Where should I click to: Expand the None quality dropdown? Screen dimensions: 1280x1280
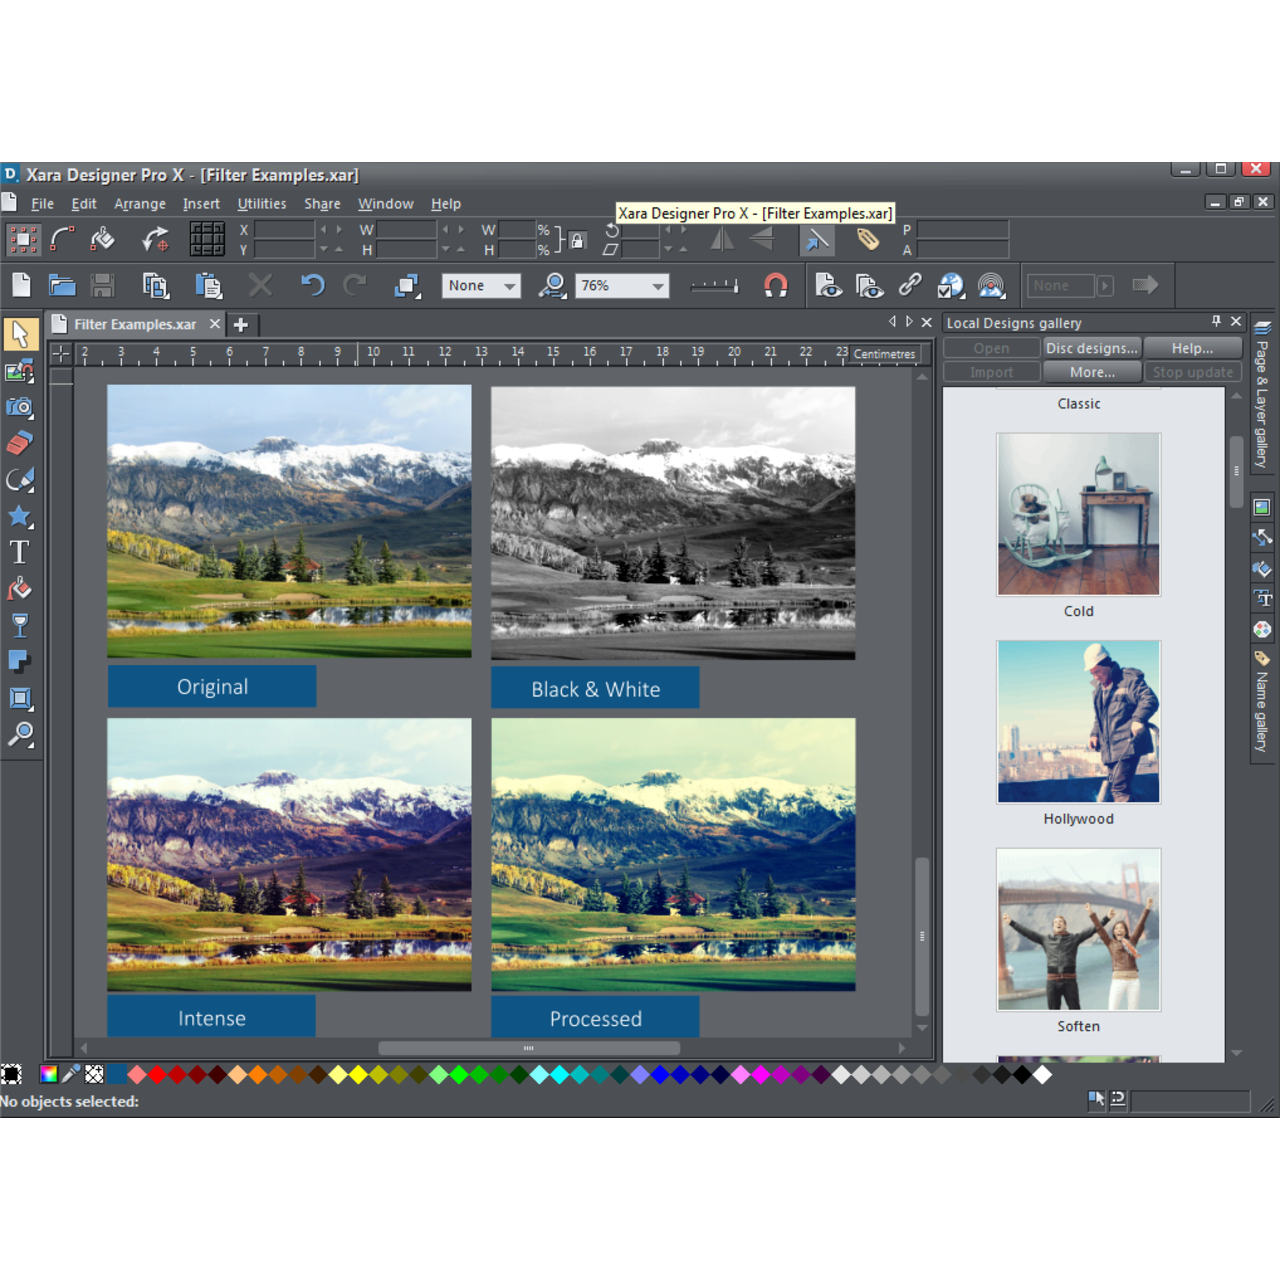481,286
